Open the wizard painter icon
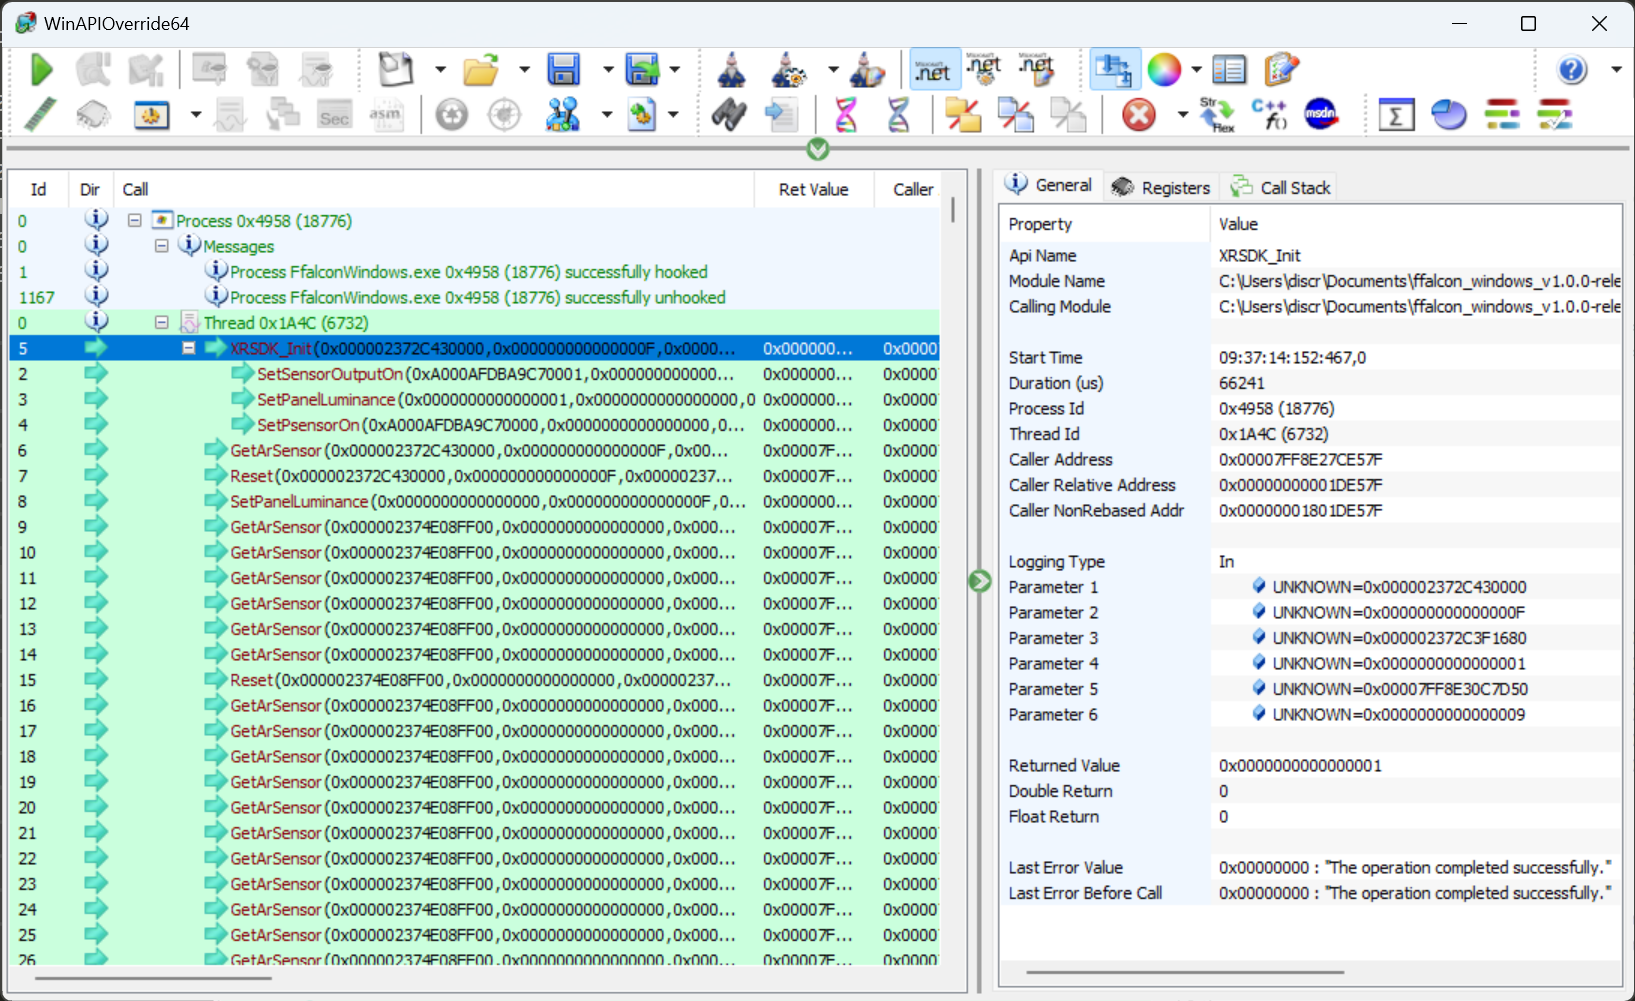1635x1001 pixels. click(x=867, y=70)
